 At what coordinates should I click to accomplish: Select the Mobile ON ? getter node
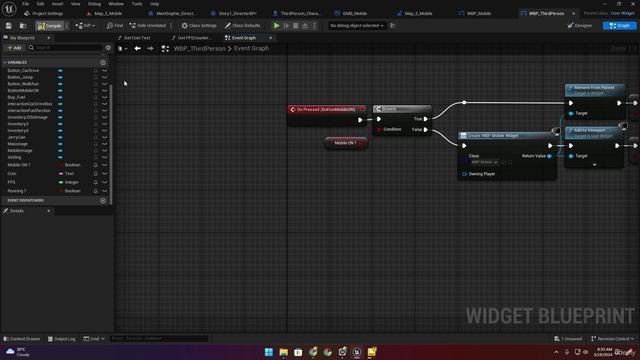click(x=346, y=143)
